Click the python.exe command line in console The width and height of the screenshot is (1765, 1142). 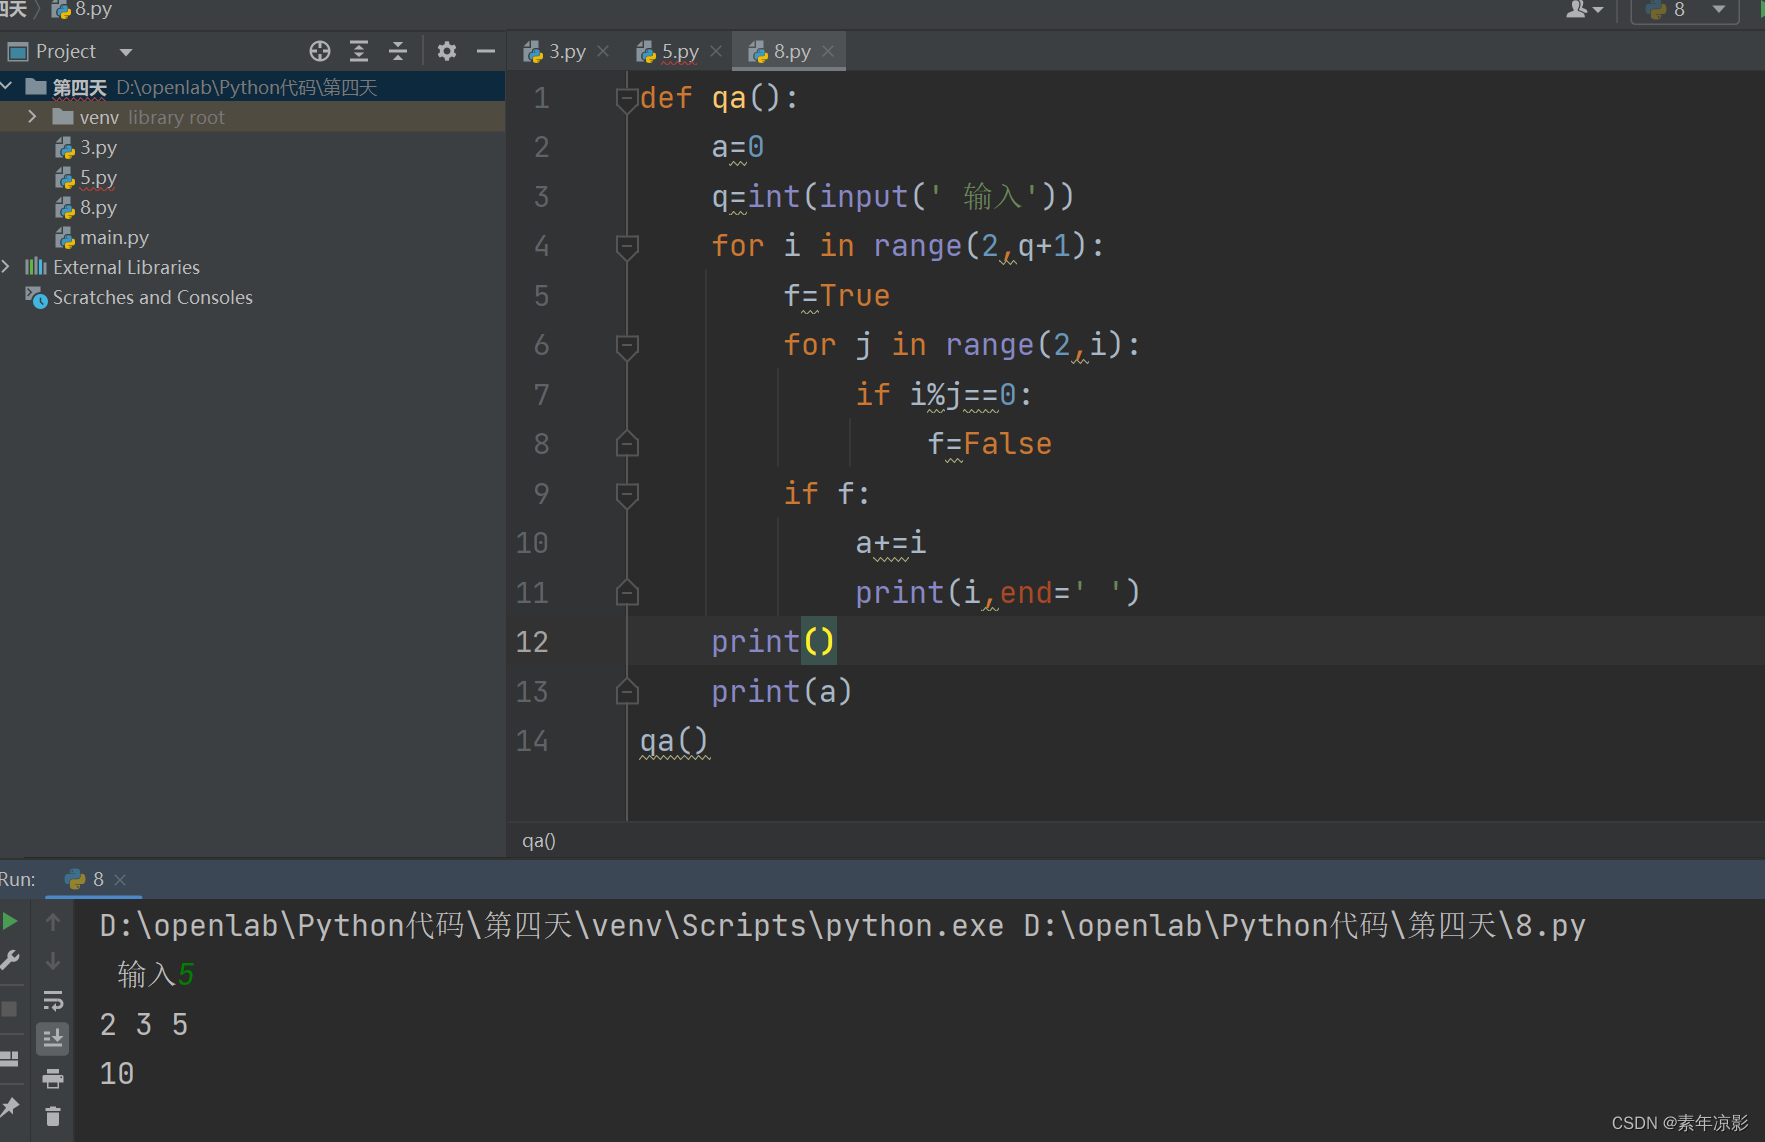[x=842, y=926]
